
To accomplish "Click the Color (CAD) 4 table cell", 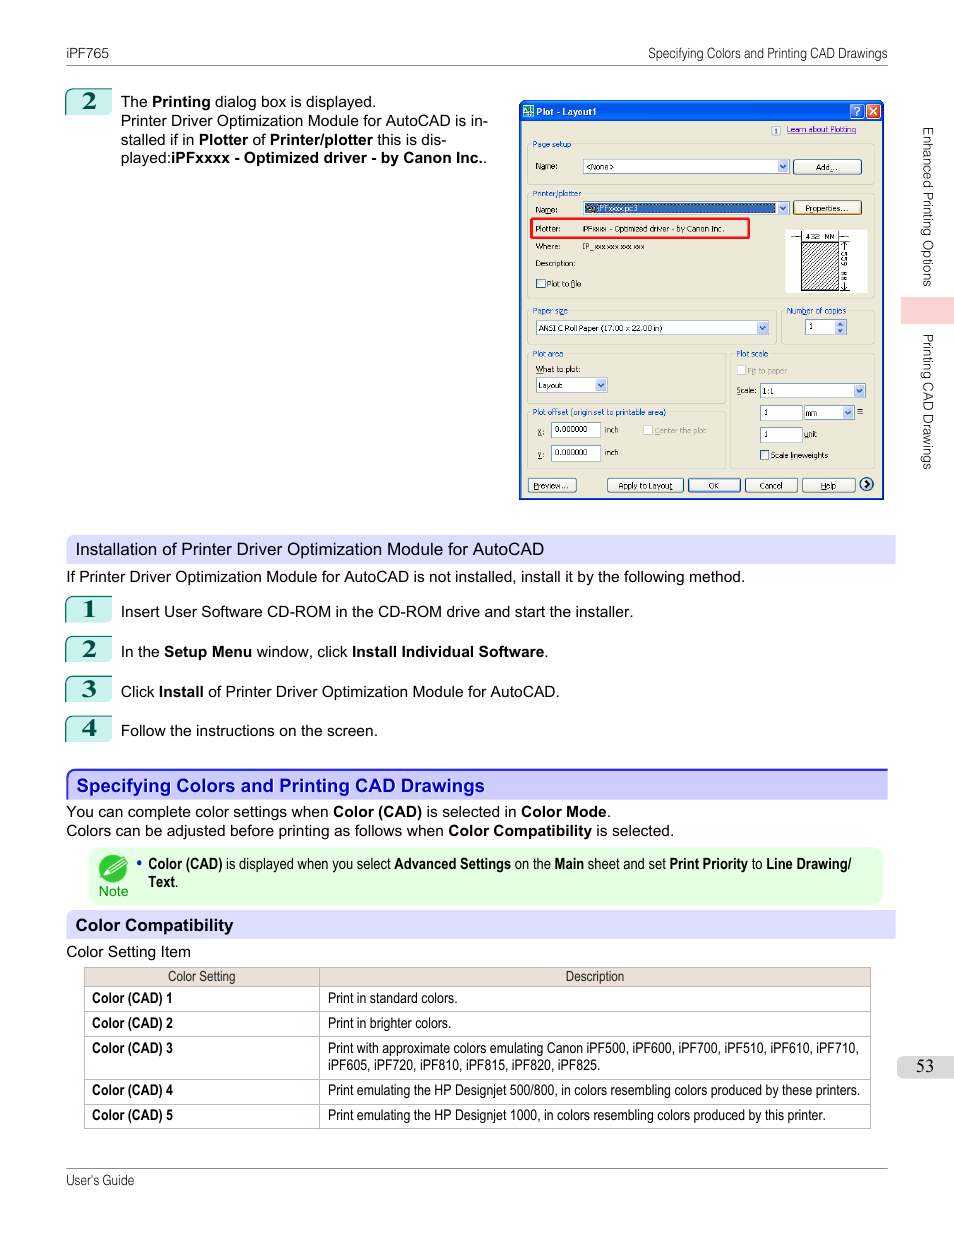I will (202, 1091).
